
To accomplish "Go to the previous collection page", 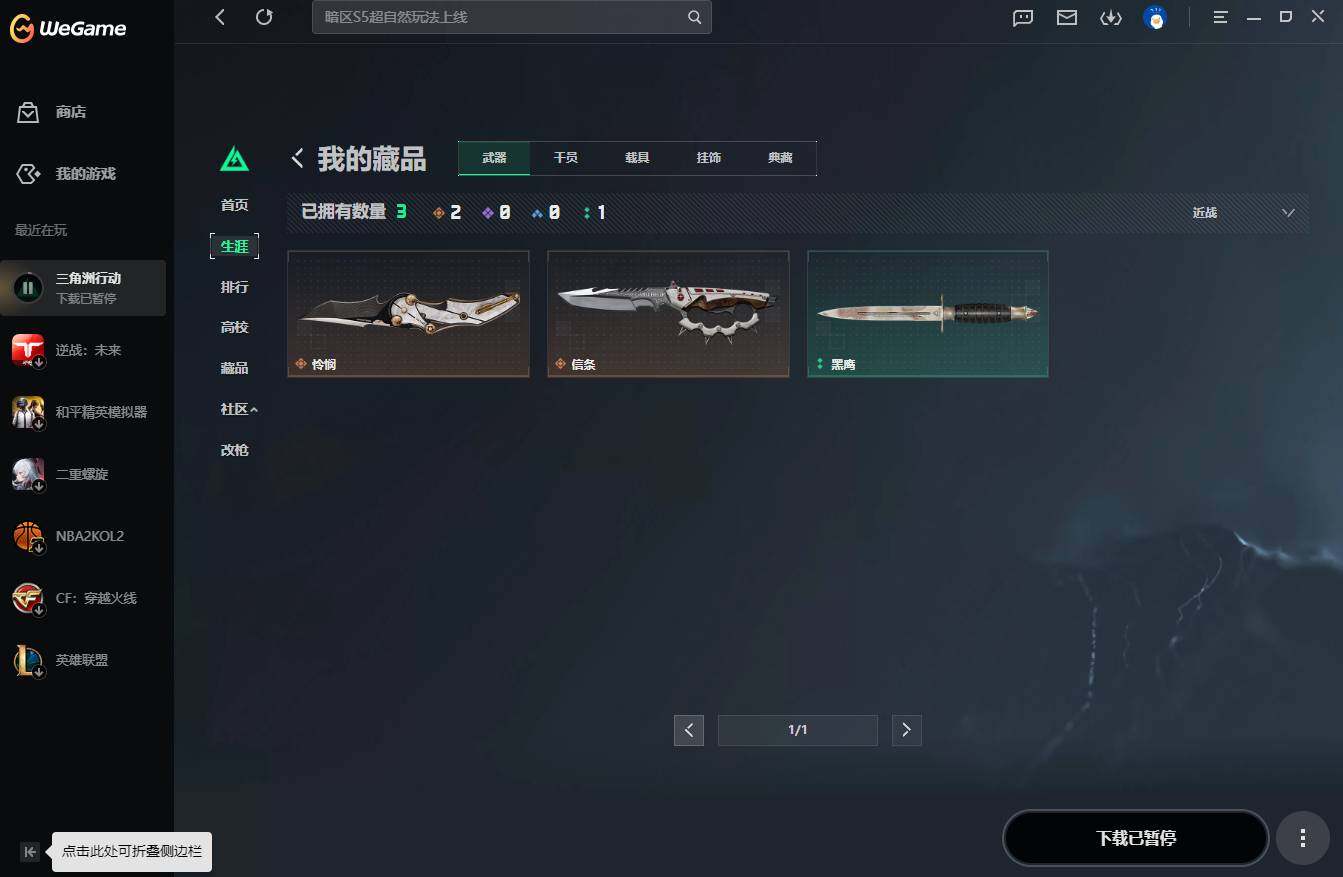I will point(689,730).
